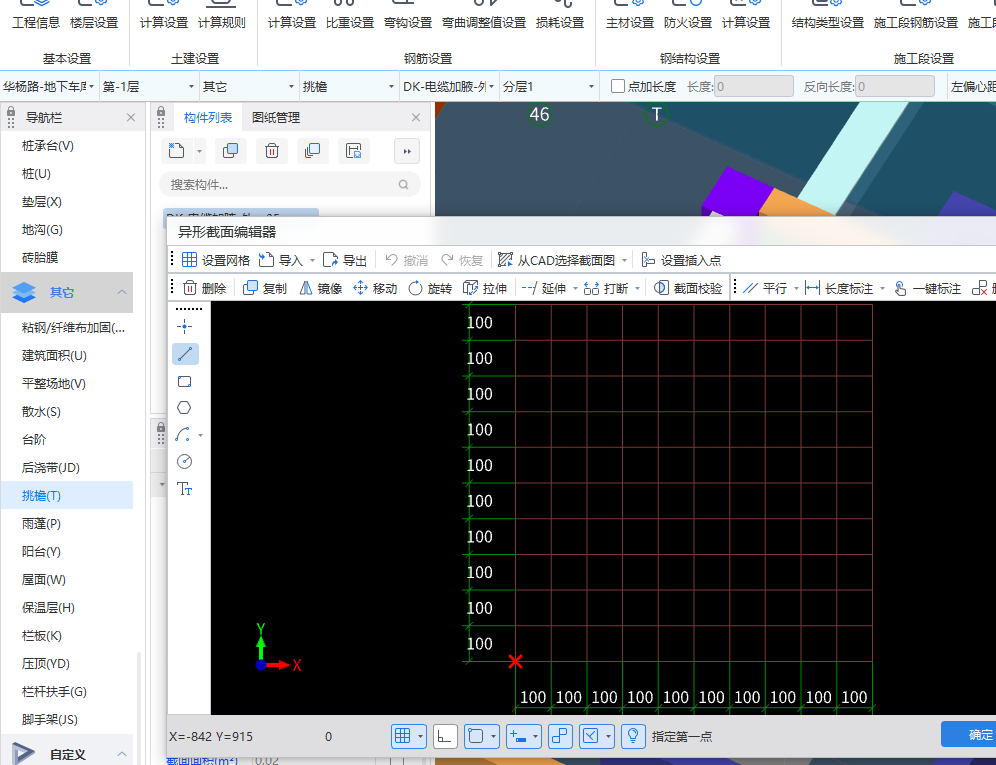Switch to 构件列表 tab
This screenshot has height=765, width=996.
click(x=208, y=118)
